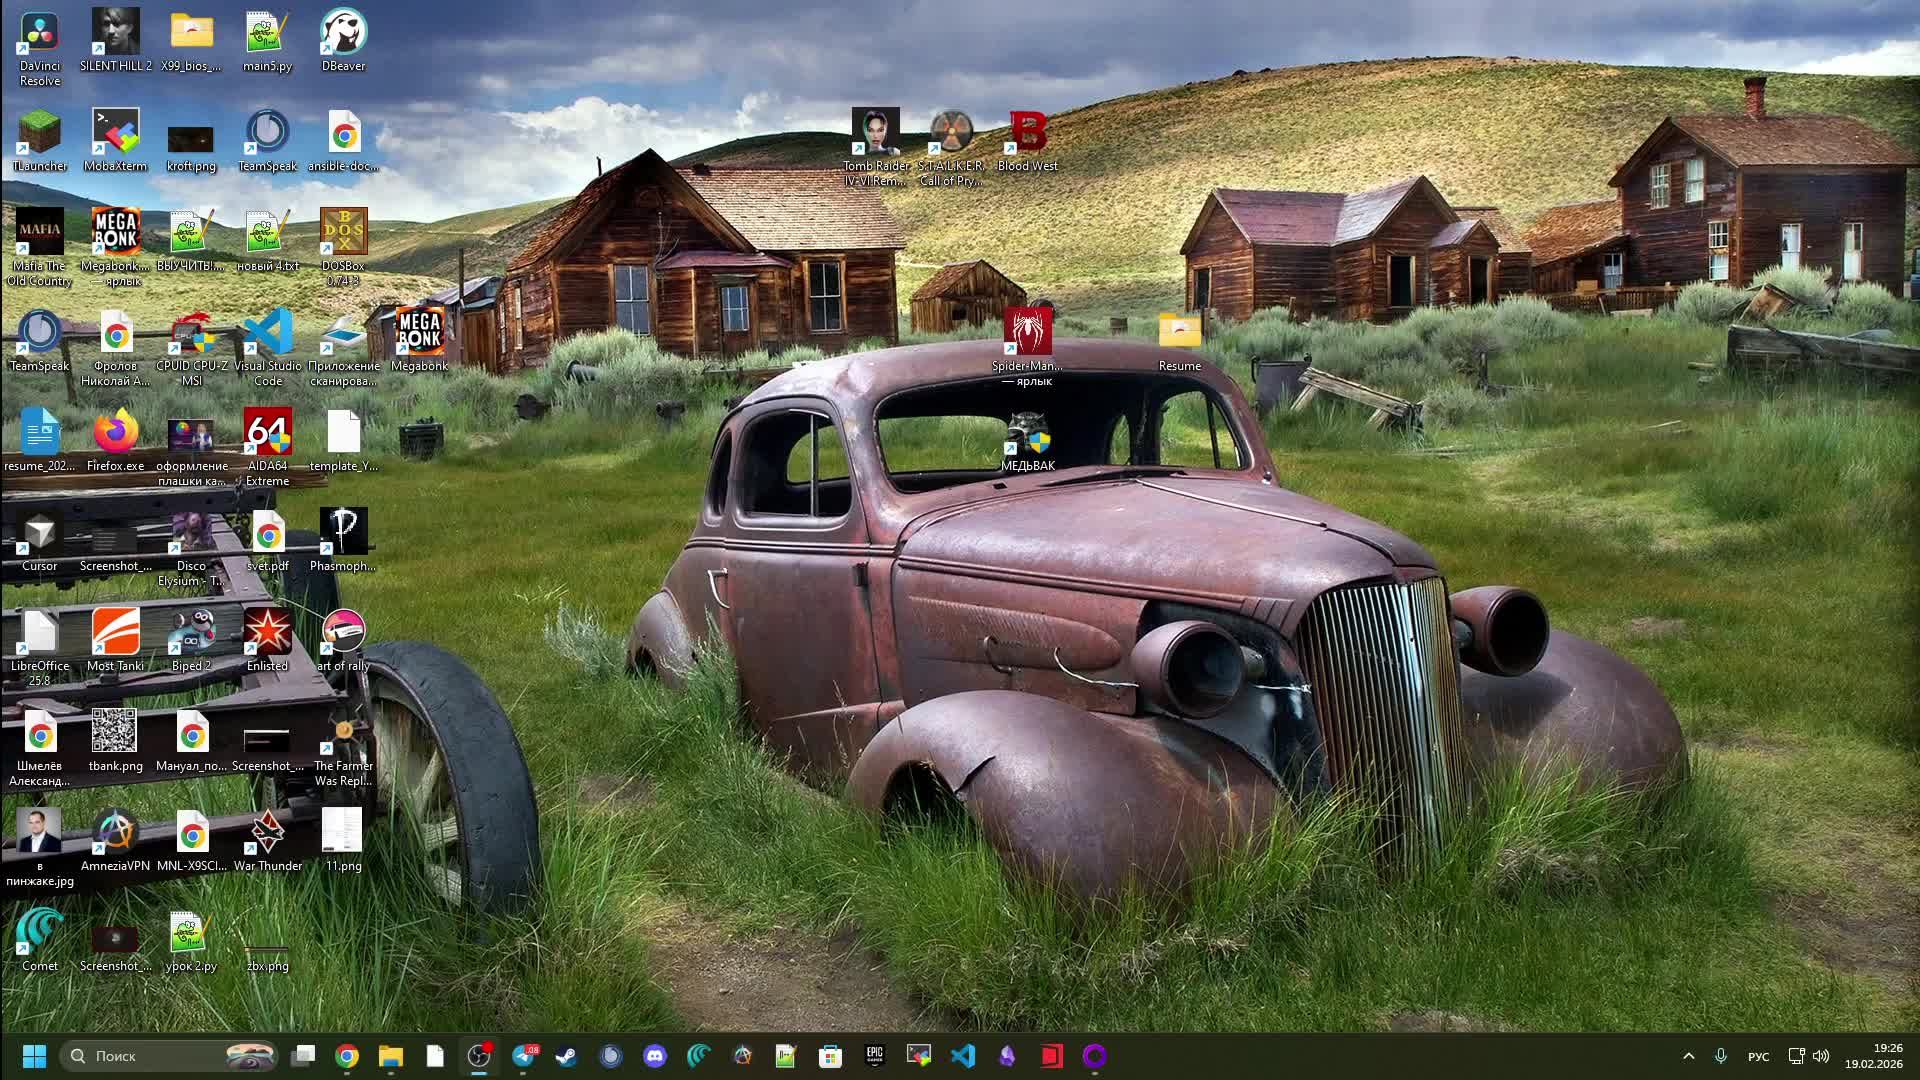
Task: Click the Поиск taskbar search field
Action: click(x=150, y=1056)
